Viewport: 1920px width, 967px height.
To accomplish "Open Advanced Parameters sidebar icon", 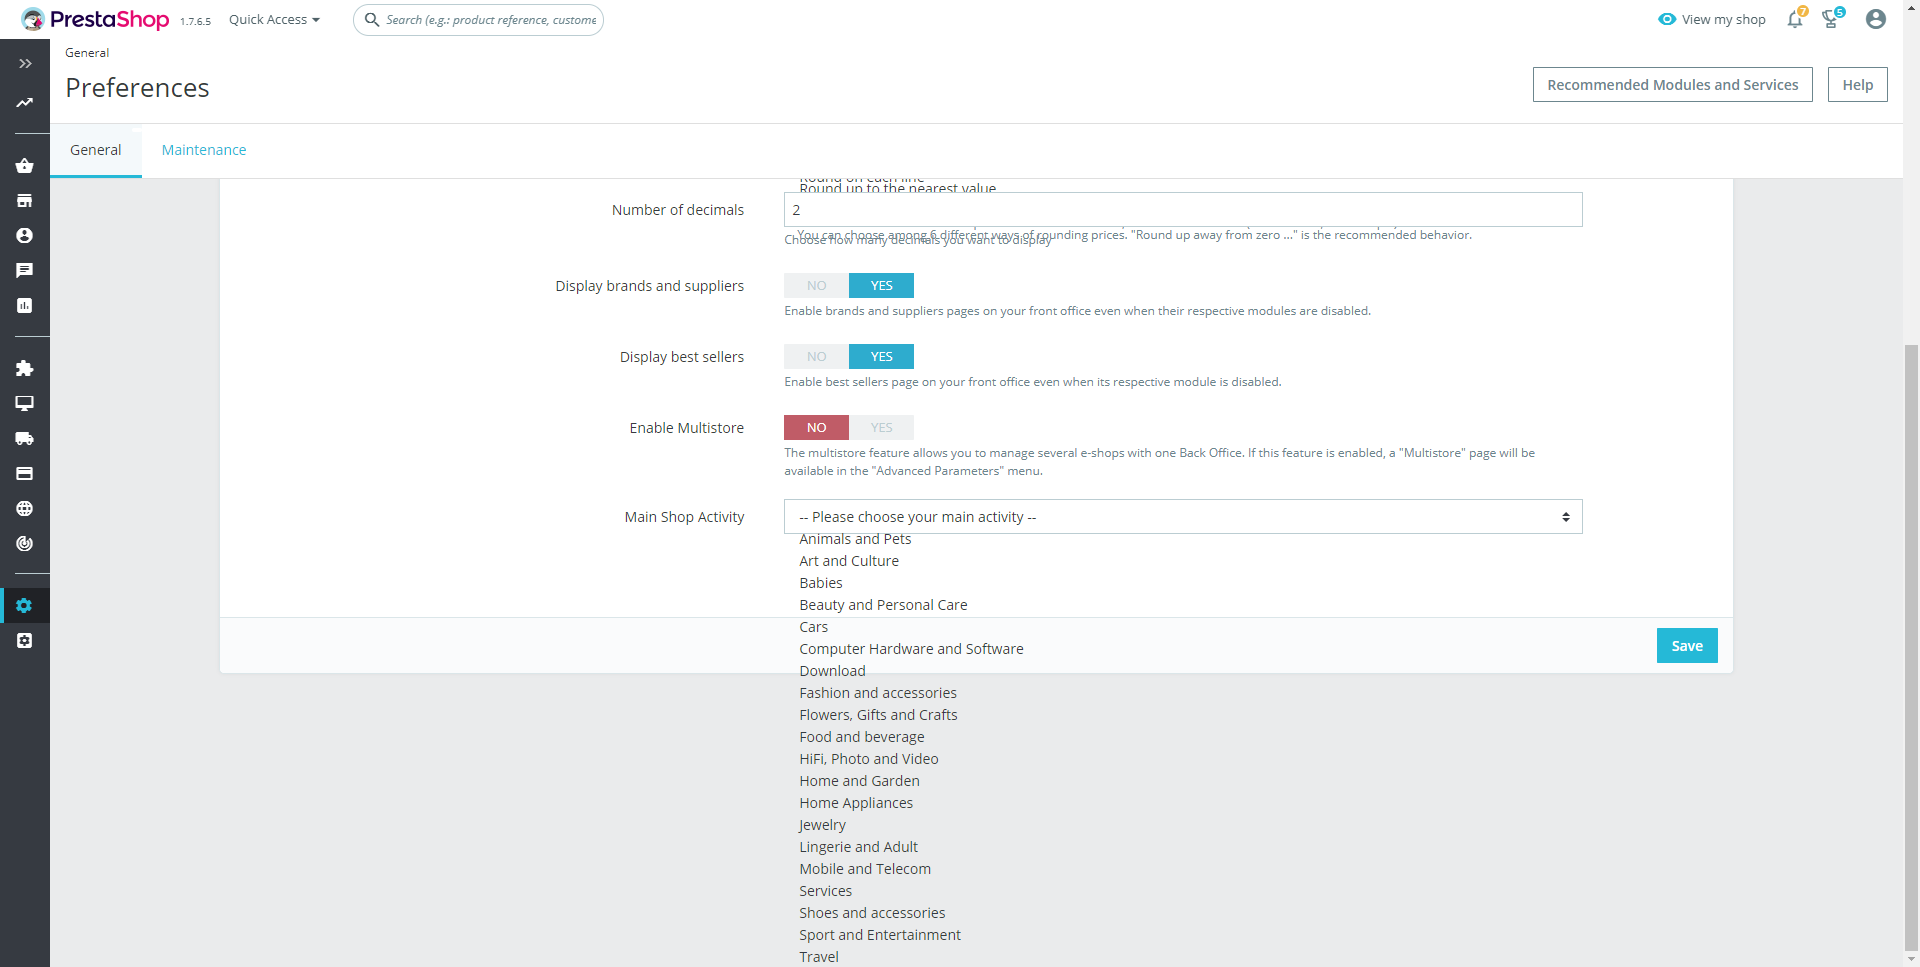I will pos(25,641).
